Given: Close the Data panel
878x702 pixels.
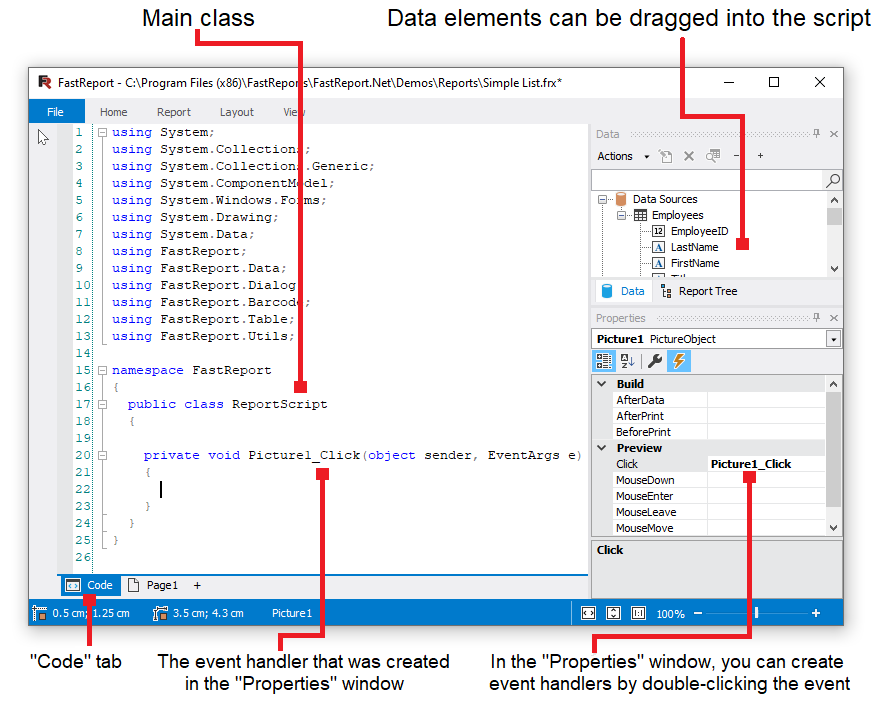Looking at the screenshot, I should 834,134.
